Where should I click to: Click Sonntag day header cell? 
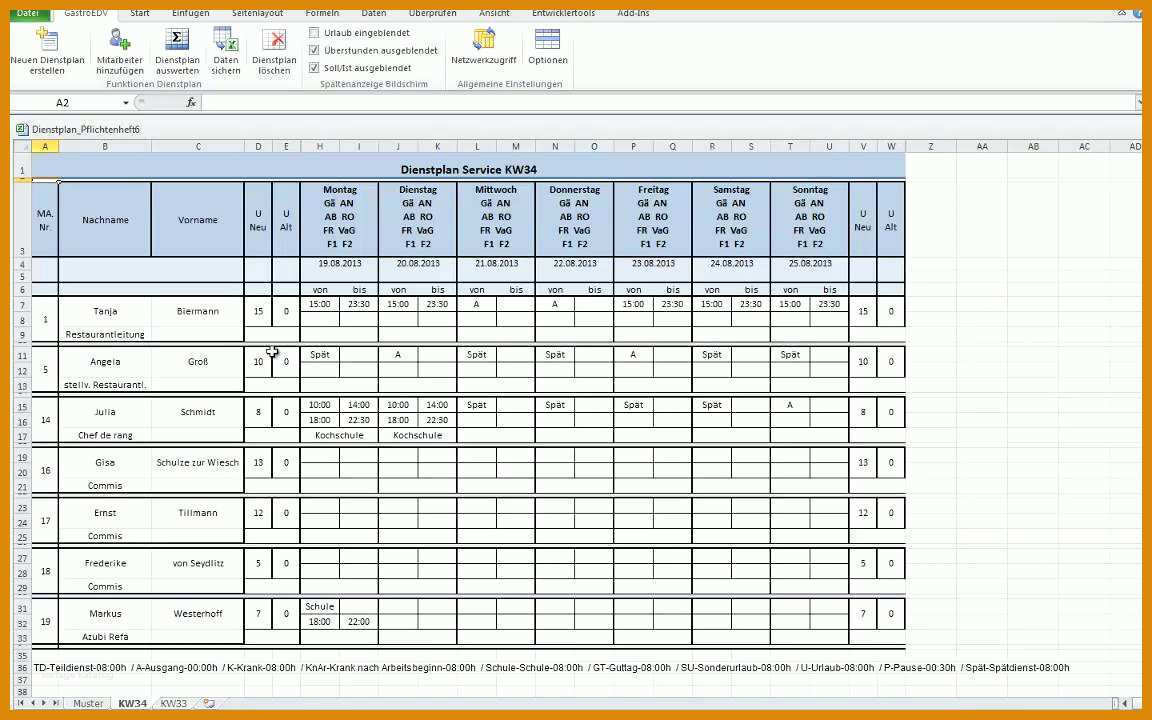coord(810,219)
